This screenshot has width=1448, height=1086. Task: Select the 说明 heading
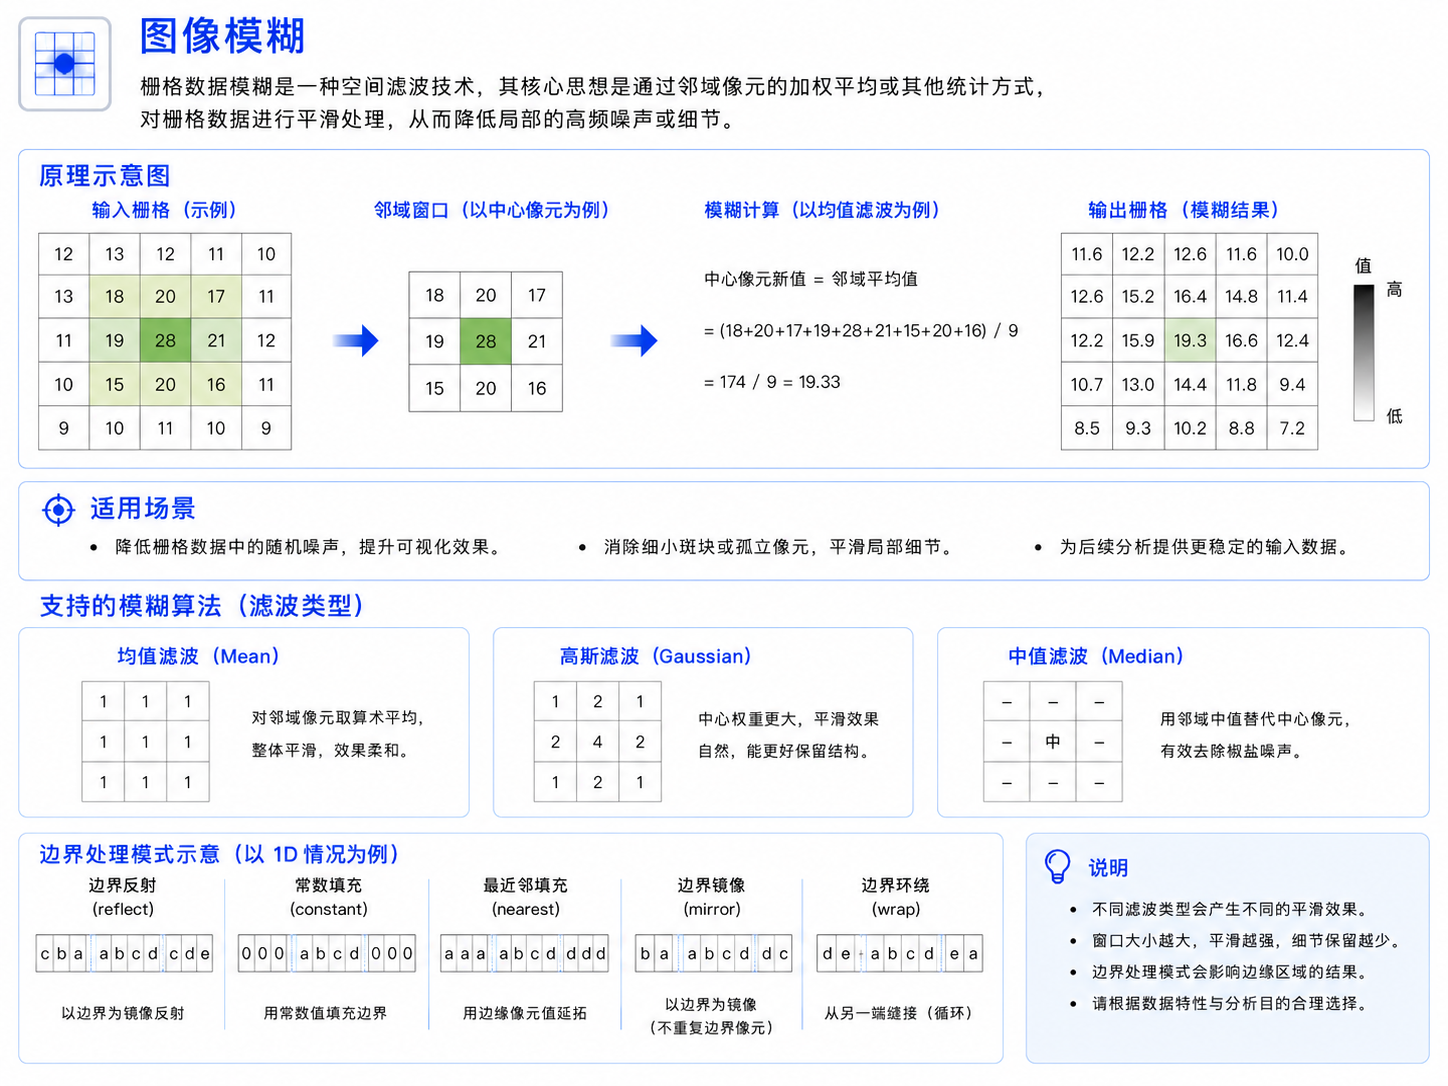(1108, 868)
